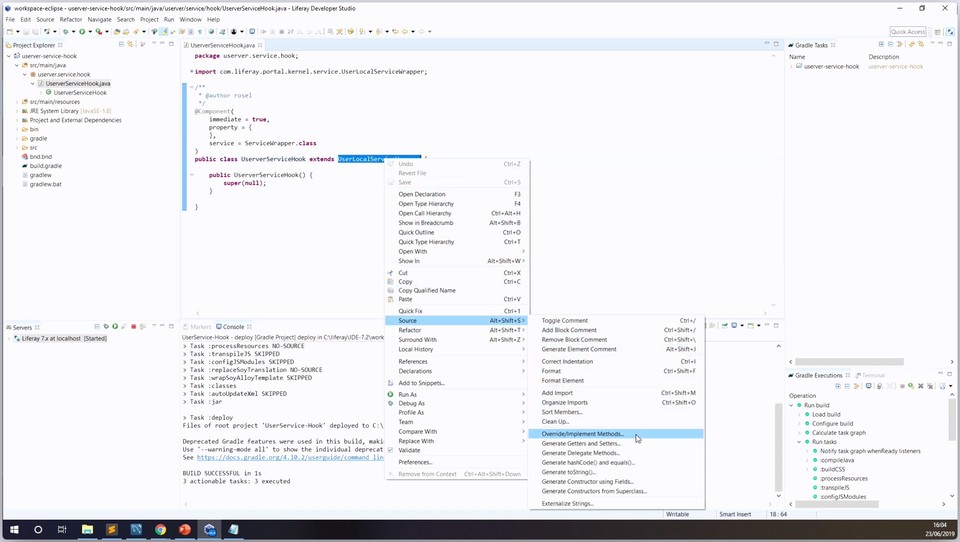The width and height of the screenshot is (960, 542).
Task: Open File Explorer from the taskbar
Action: click(x=87, y=530)
